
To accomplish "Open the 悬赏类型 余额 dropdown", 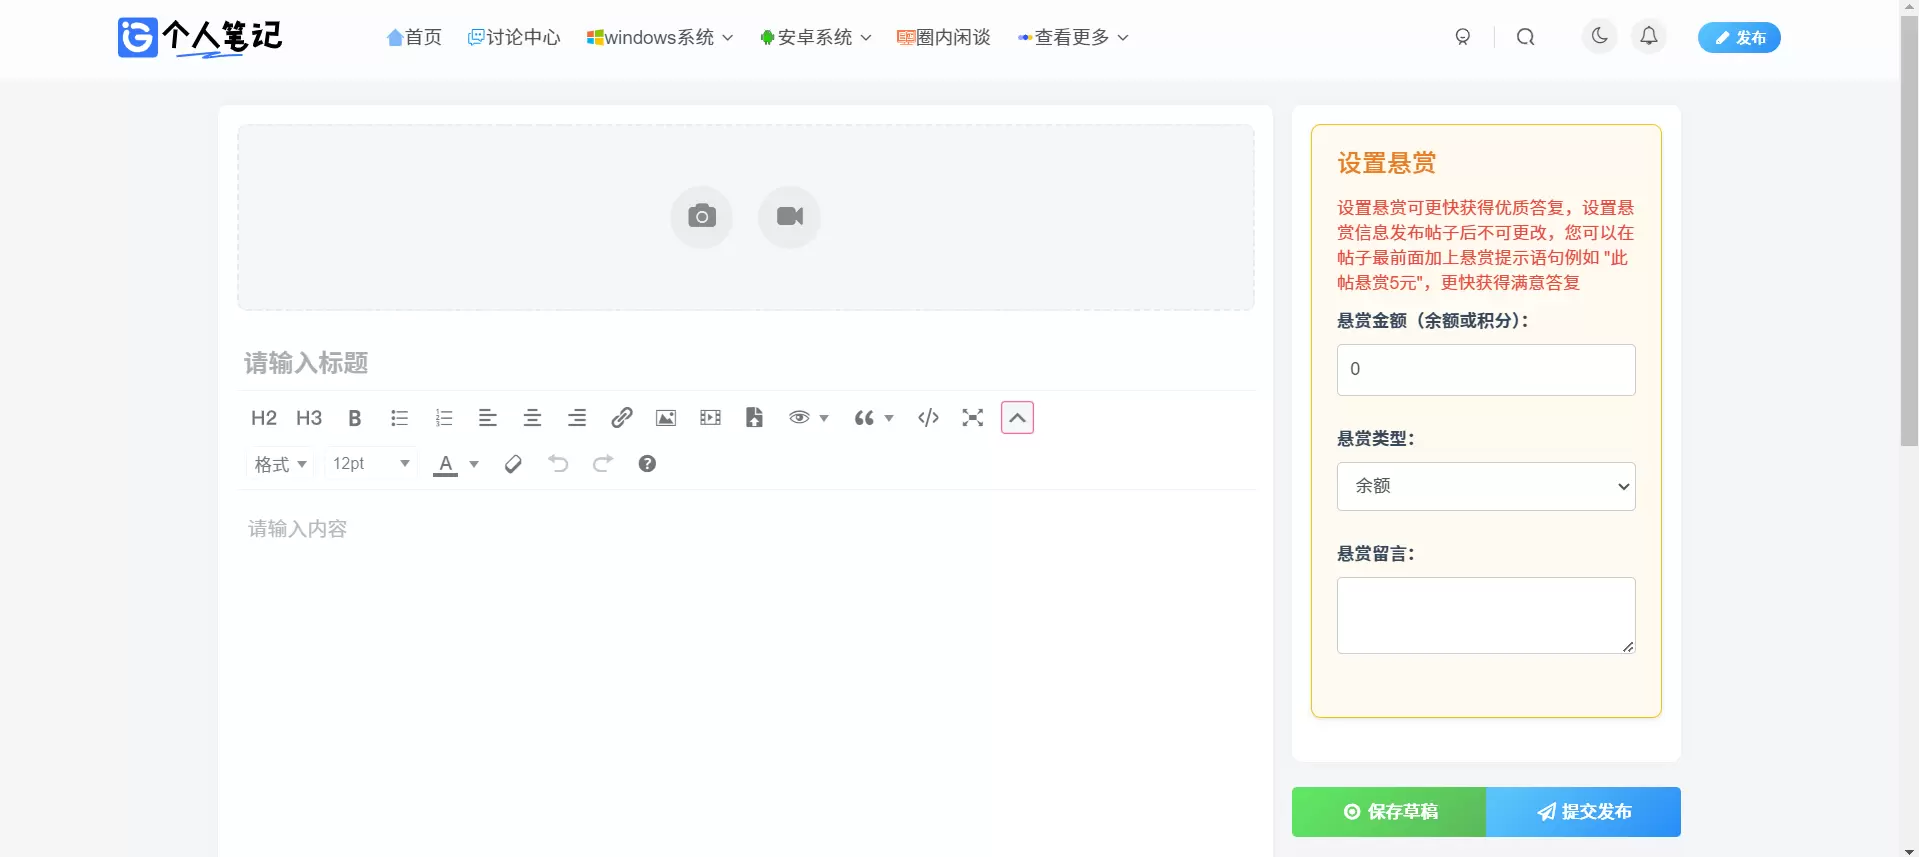I will (x=1486, y=486).
